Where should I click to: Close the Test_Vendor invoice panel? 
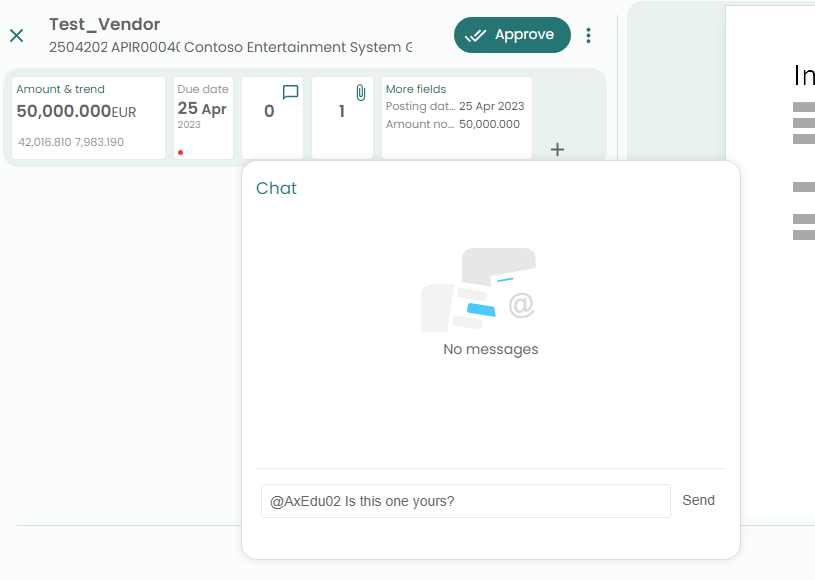17,35
